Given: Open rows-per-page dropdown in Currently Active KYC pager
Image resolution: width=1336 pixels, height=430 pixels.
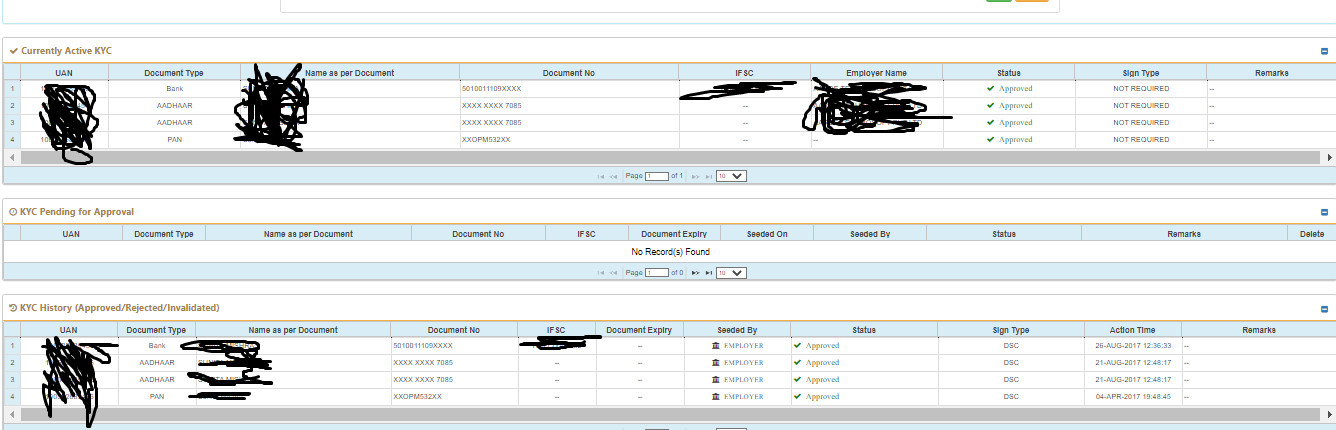Looking at the screenshot, I should tap(731, 176).
